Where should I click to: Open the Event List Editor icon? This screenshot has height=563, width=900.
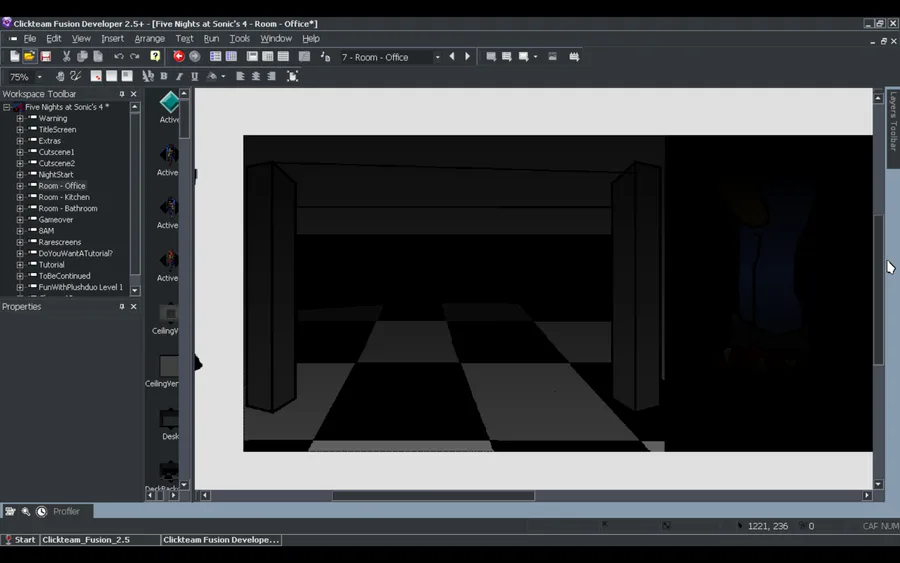click(x=284, y=56)
